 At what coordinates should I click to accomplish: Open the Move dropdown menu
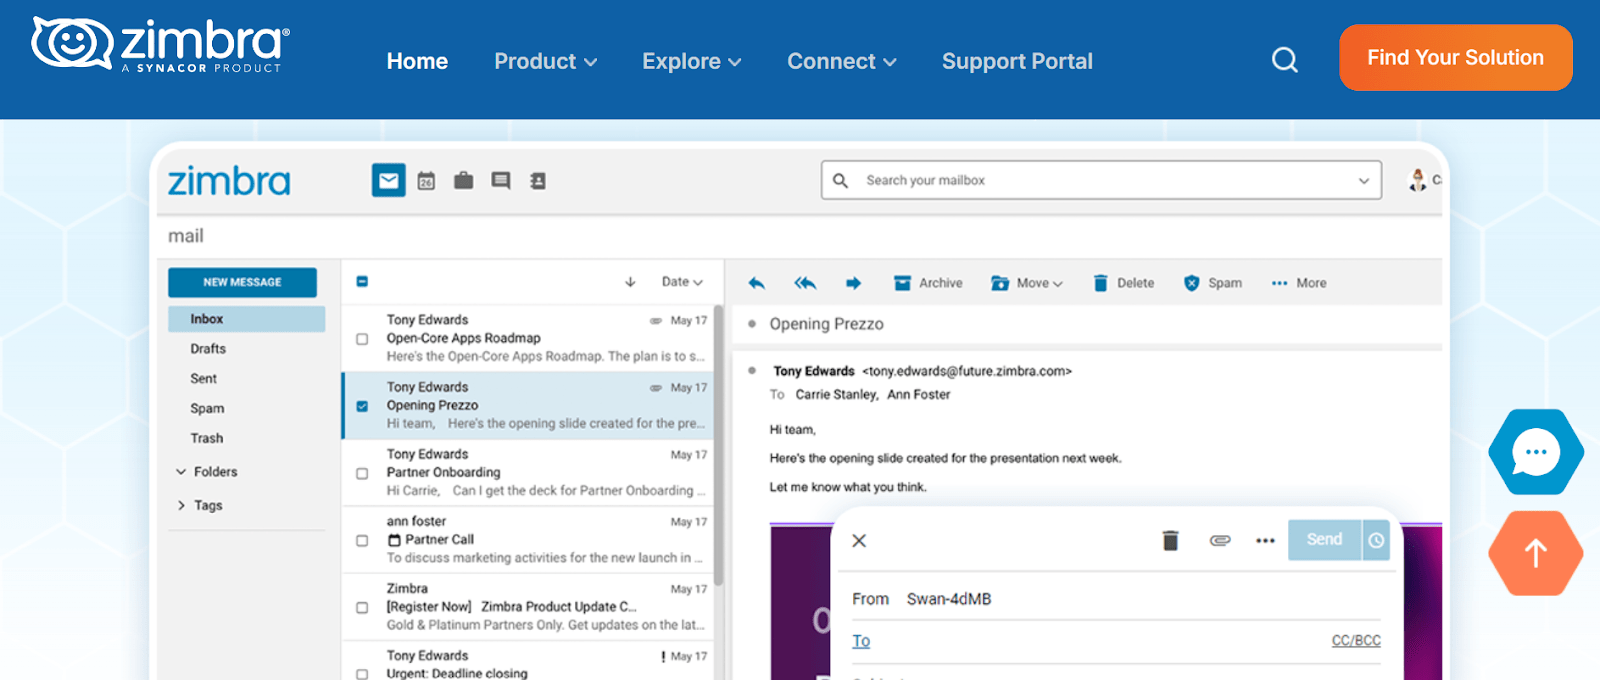(x=1028, y=283)
